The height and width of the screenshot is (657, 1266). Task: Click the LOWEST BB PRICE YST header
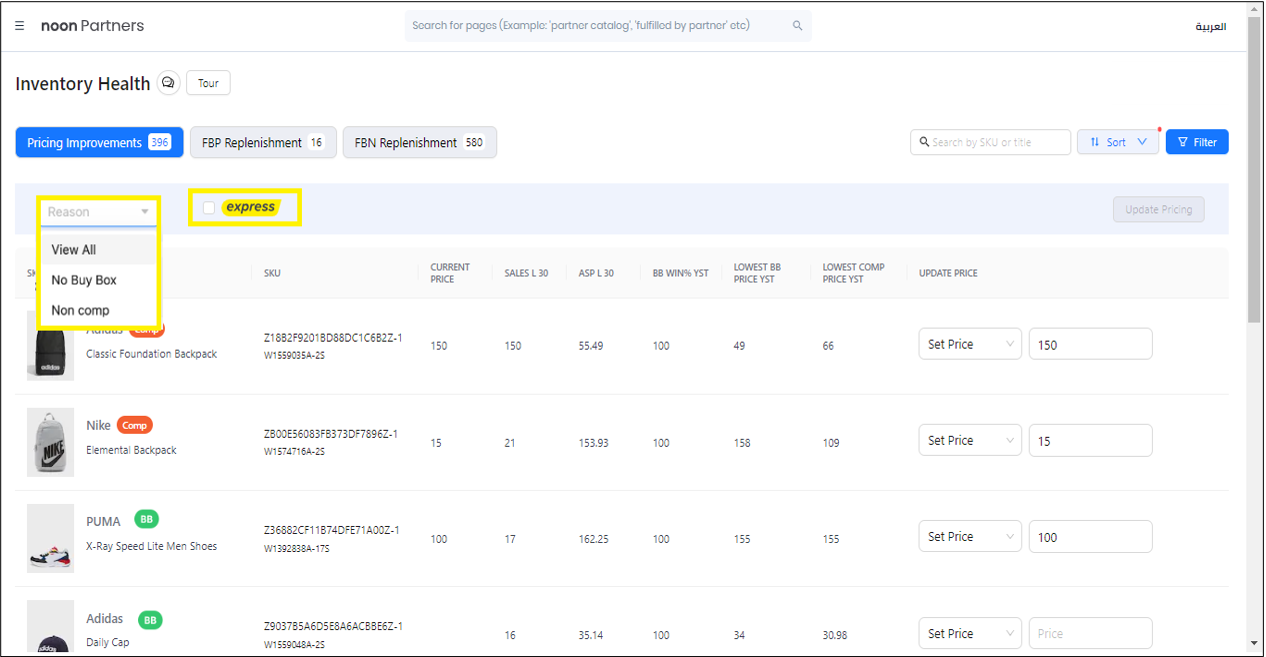[x=757, y=273]
